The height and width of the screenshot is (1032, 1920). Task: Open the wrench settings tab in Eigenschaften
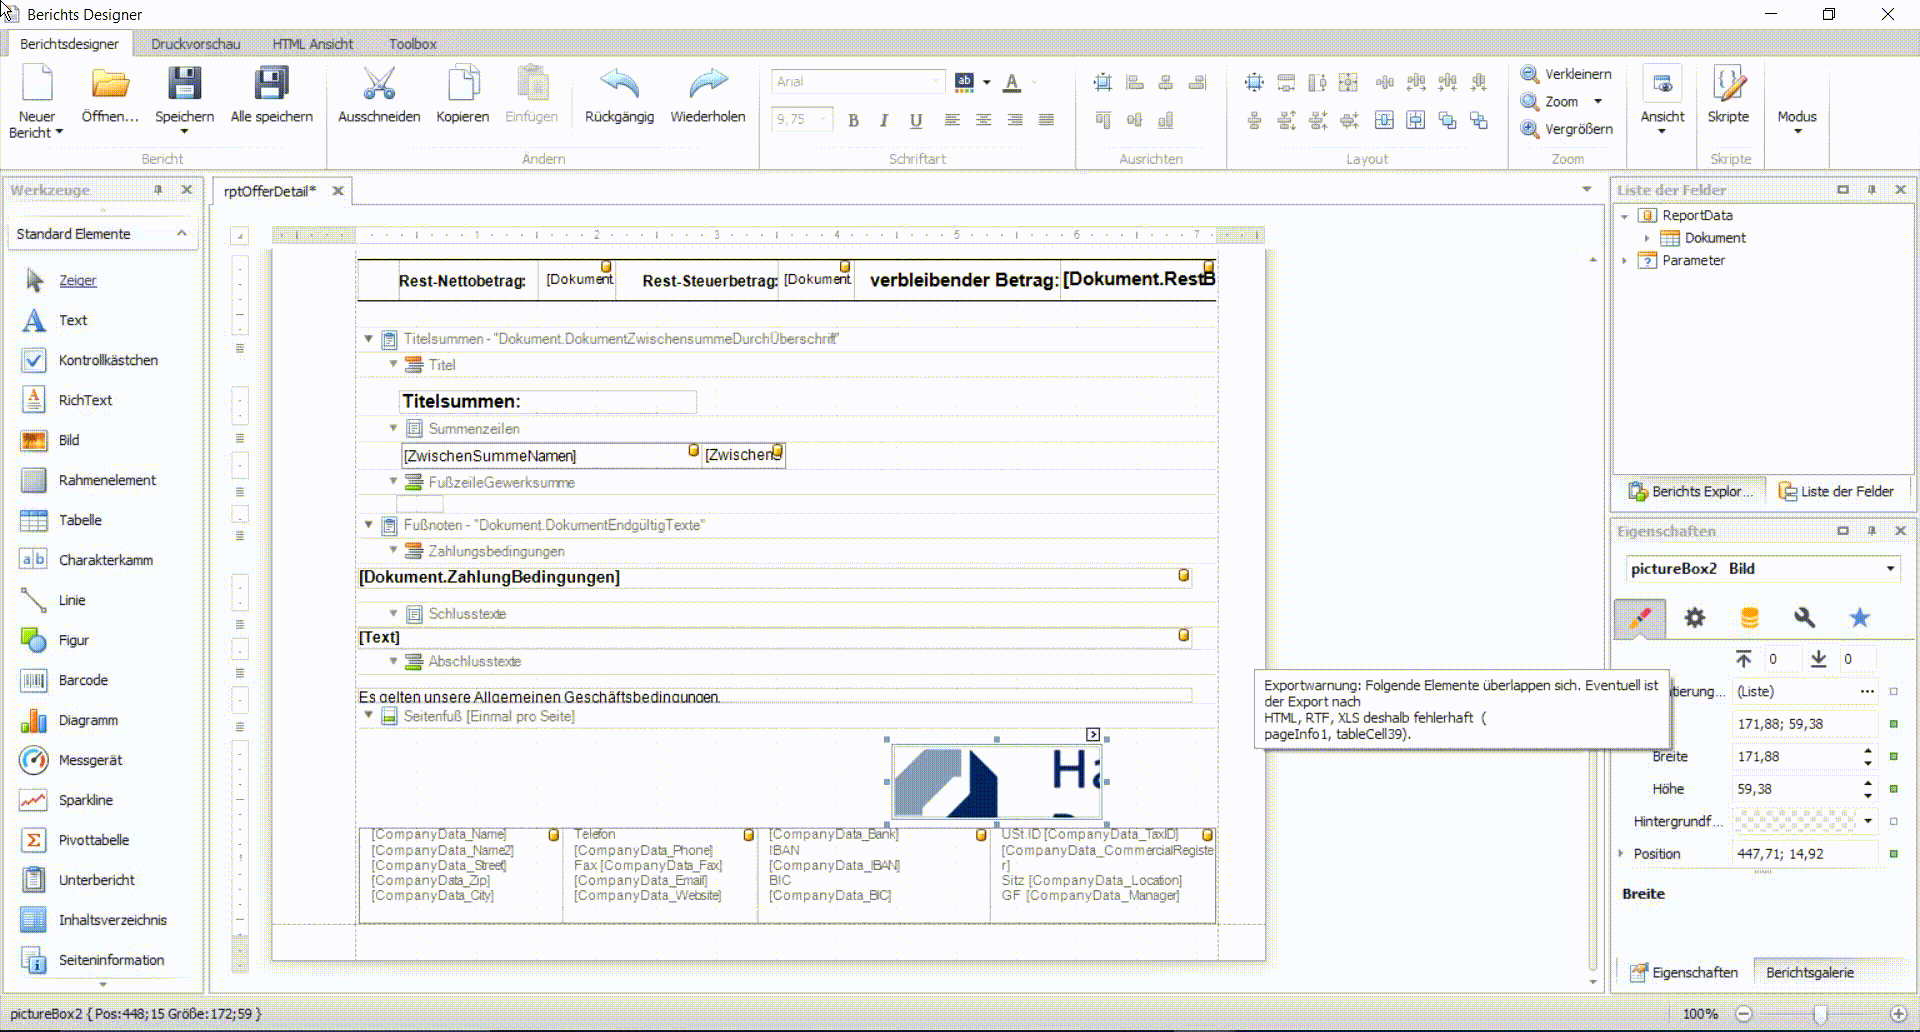(1804, 618)
